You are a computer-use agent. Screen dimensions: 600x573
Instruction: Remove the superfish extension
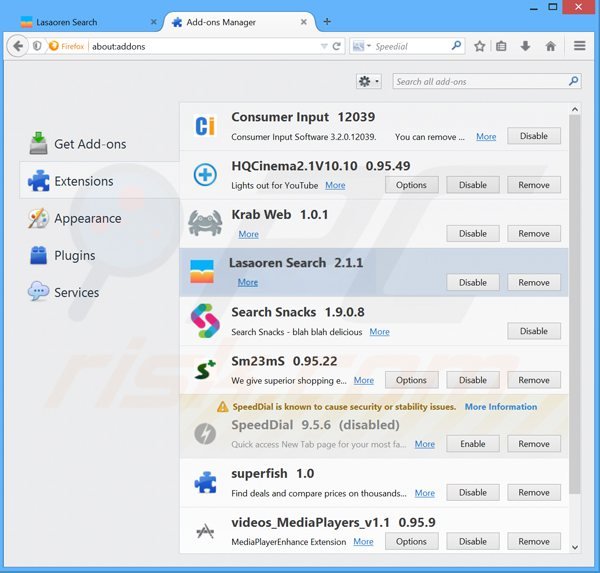pos(534,493)
